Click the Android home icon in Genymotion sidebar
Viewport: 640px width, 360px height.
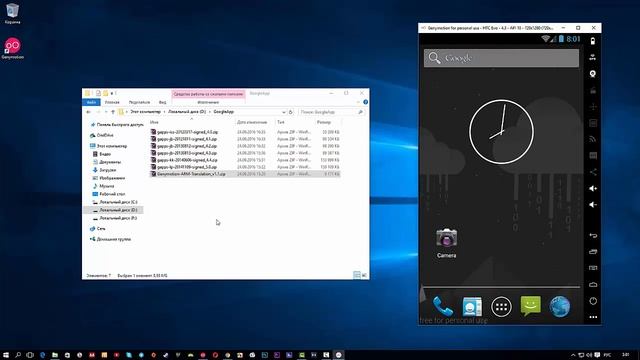(x=593, y=284)
